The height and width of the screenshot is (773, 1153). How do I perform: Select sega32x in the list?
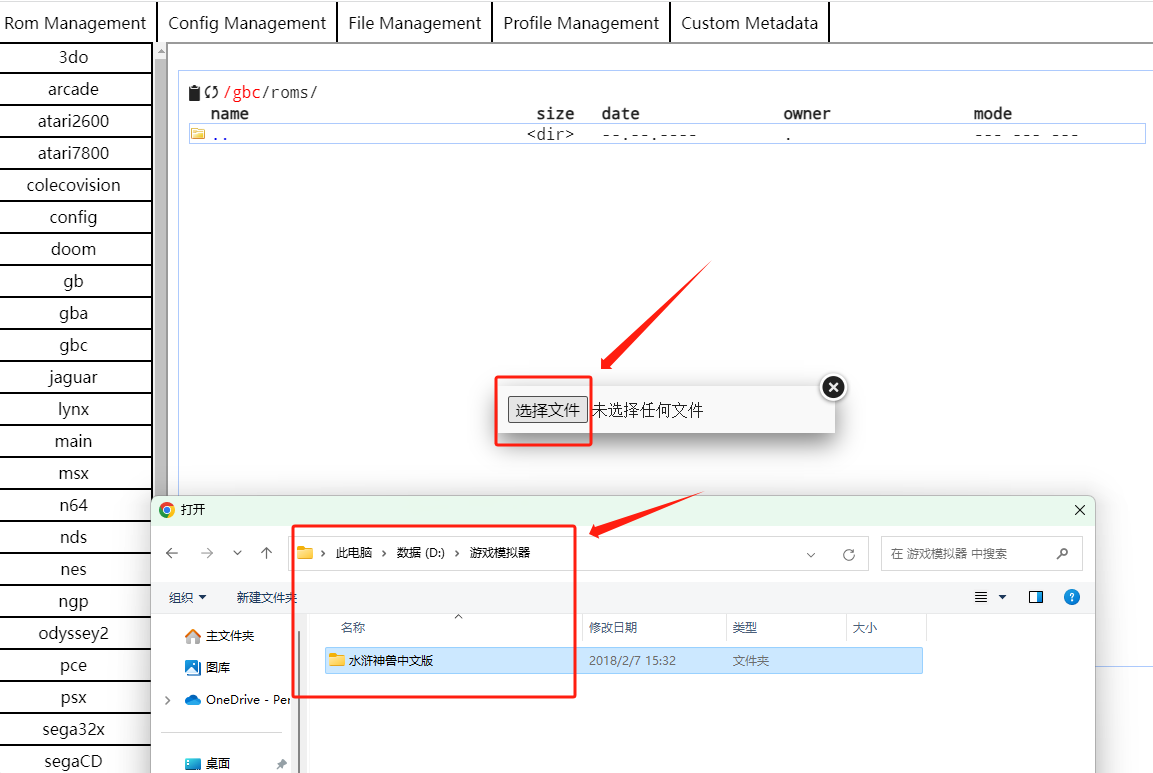point(74,729)
